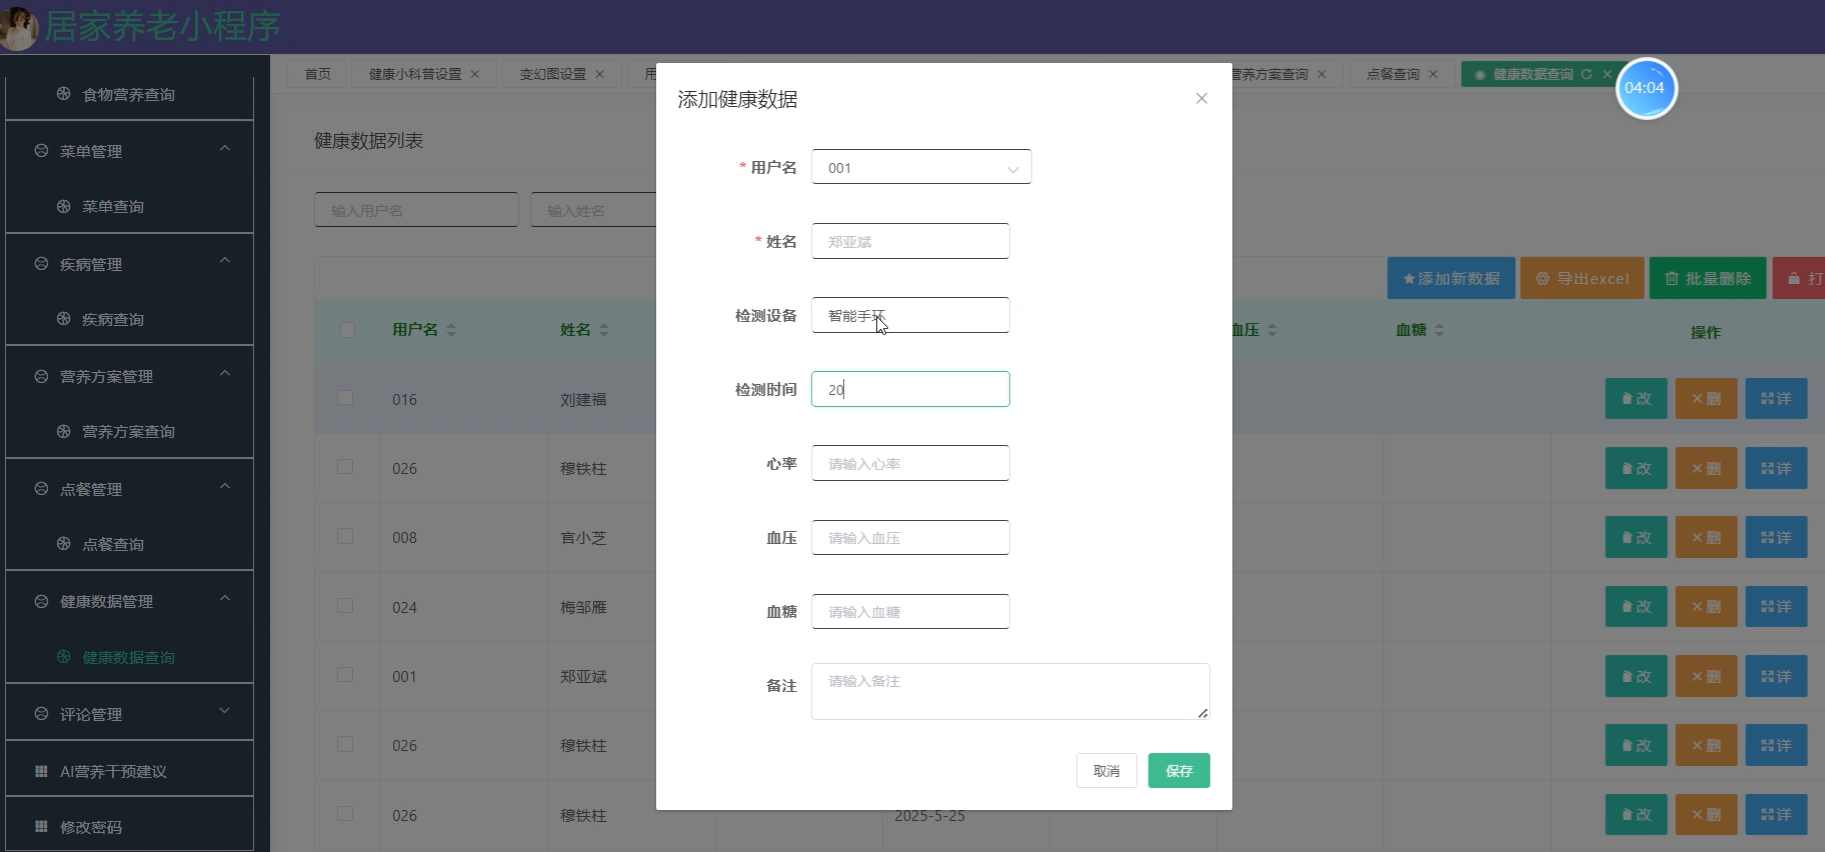
Task: Switch to the 首页 tab
Action: click(x=317, y=74)
